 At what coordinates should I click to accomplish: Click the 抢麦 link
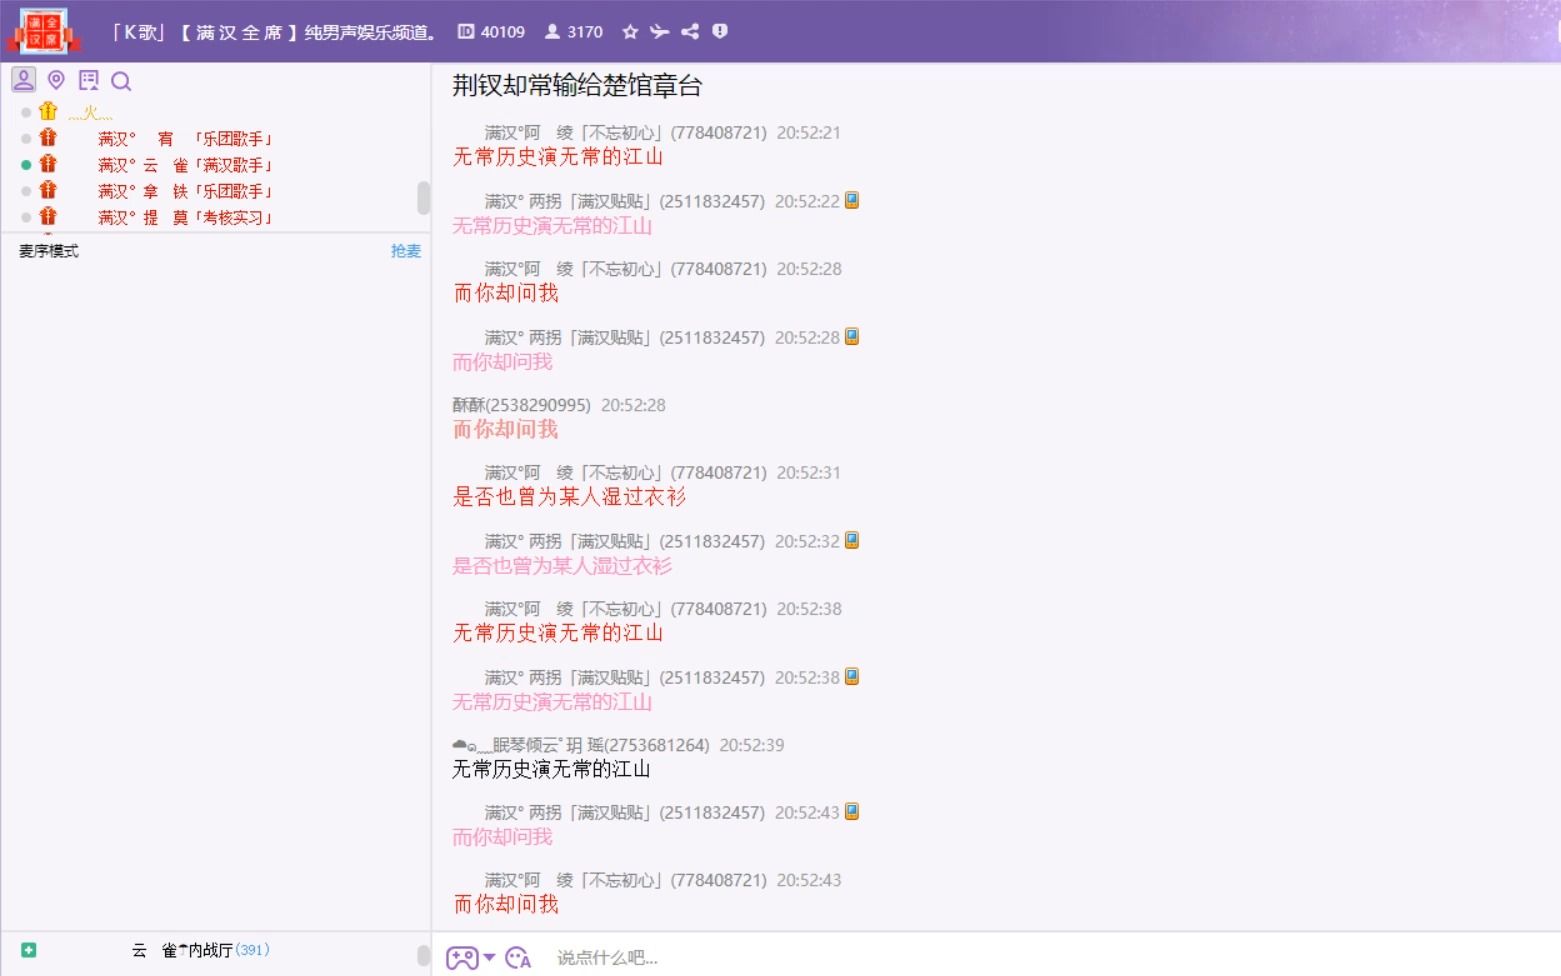click(x=406, y=251)
